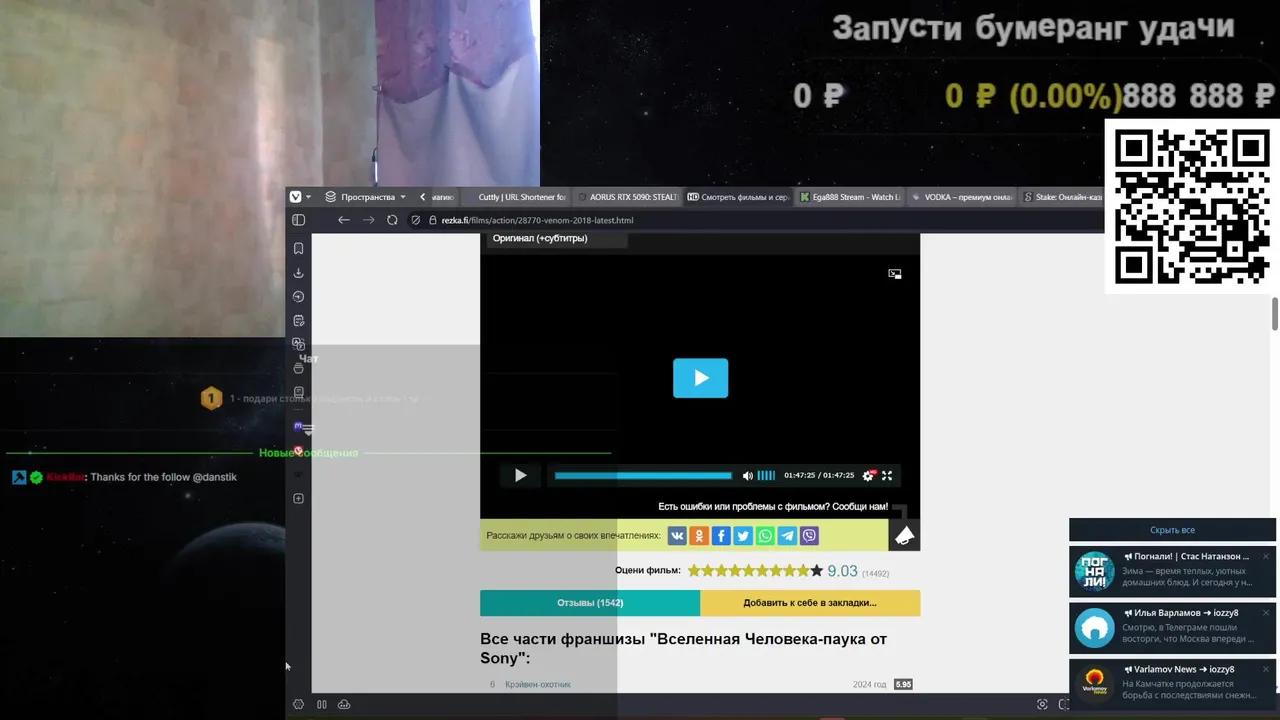Open the Пространства workspaces dropdown
The height and width of the screenshot is (720, 1280).
pyautogui.click(x=365, y=197)
